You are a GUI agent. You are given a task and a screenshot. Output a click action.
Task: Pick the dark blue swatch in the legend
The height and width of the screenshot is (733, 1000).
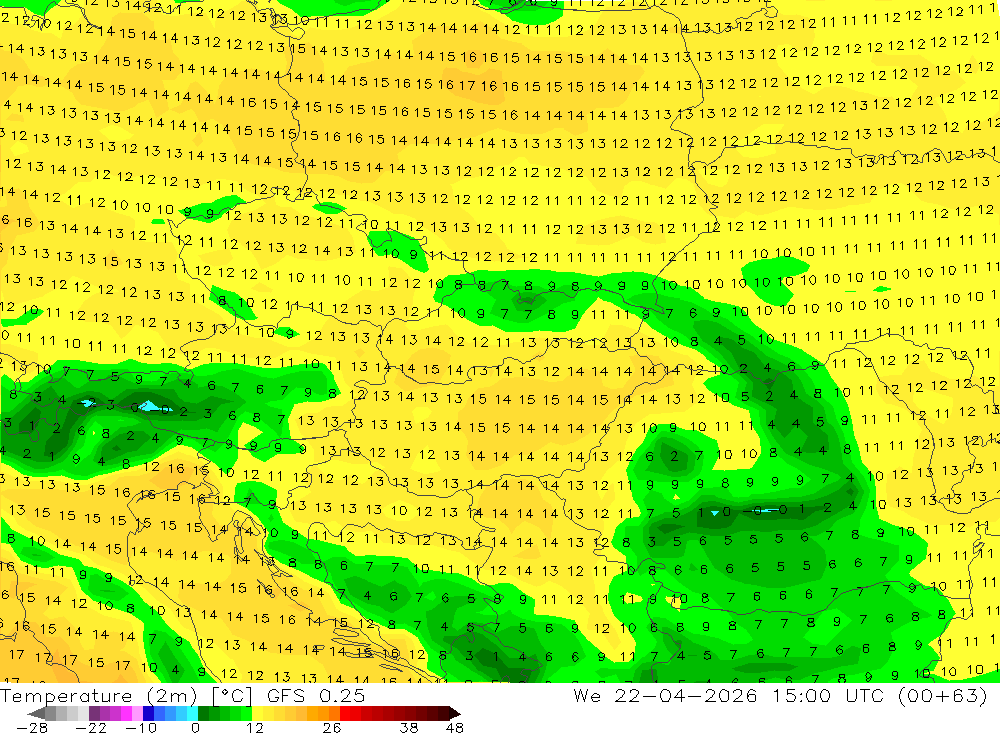(x=148, y=713)
